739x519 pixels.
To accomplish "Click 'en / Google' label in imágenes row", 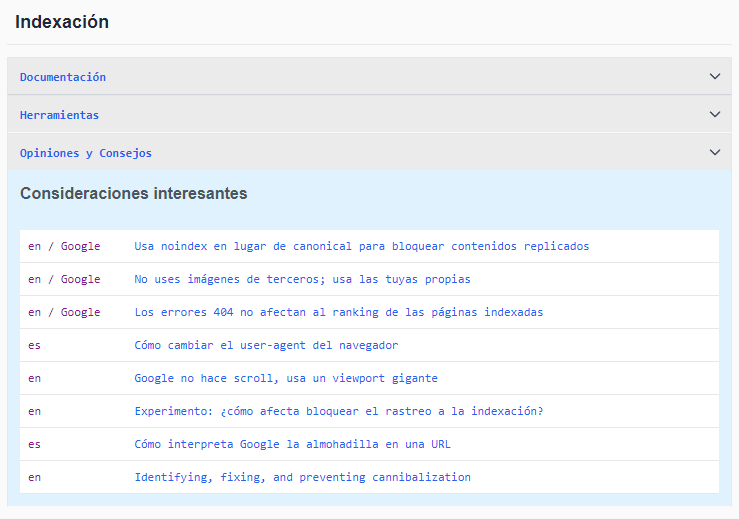I will 64,279.
